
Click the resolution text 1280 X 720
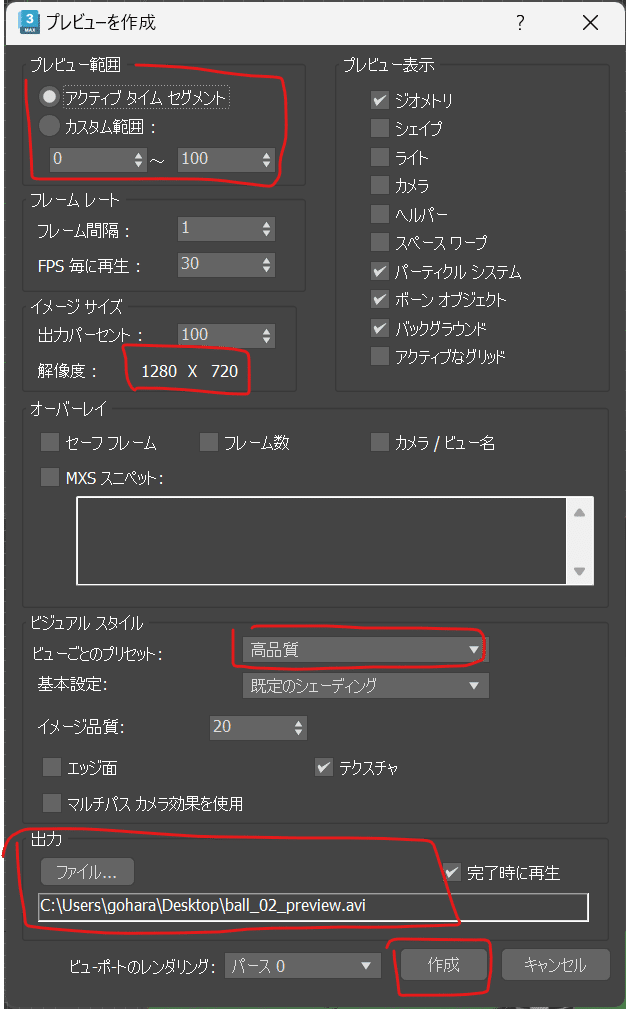pyautogui.click(x=190, y=371)
